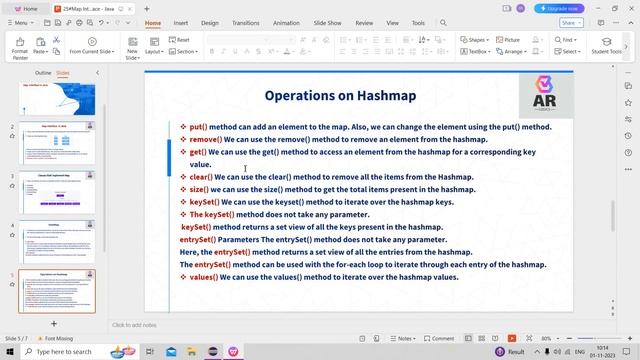Open the Windows Start menu
The image size is (640, 360).
pos(10,351)
